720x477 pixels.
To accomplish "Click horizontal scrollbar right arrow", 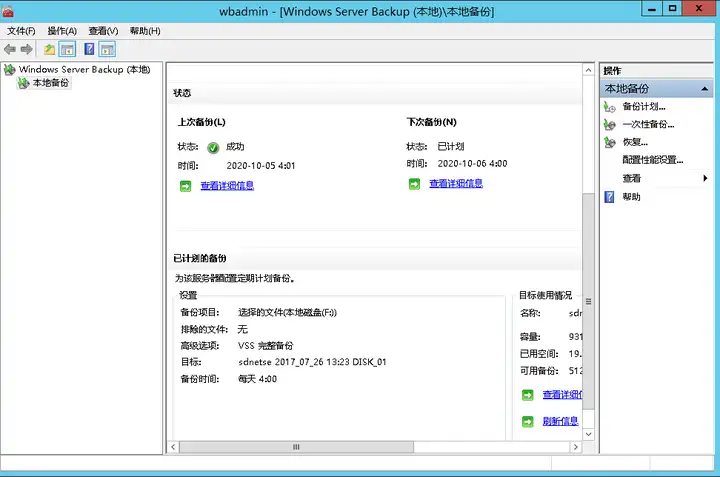I will coord(575,447).
